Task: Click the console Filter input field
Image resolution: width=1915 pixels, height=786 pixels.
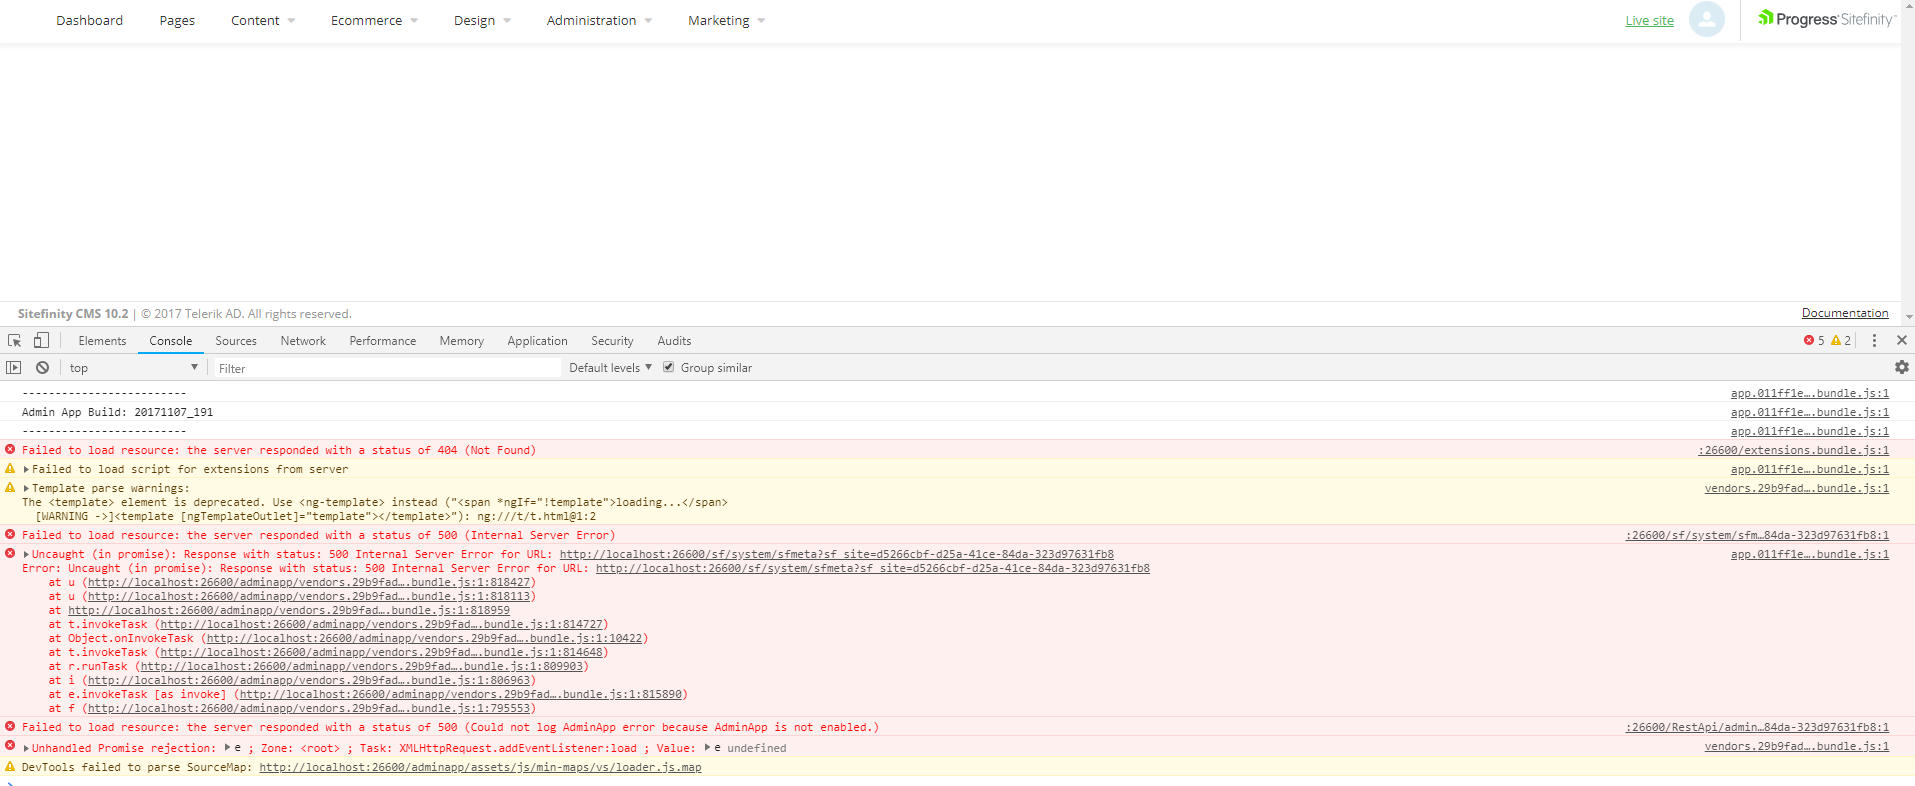Action: 388,368
